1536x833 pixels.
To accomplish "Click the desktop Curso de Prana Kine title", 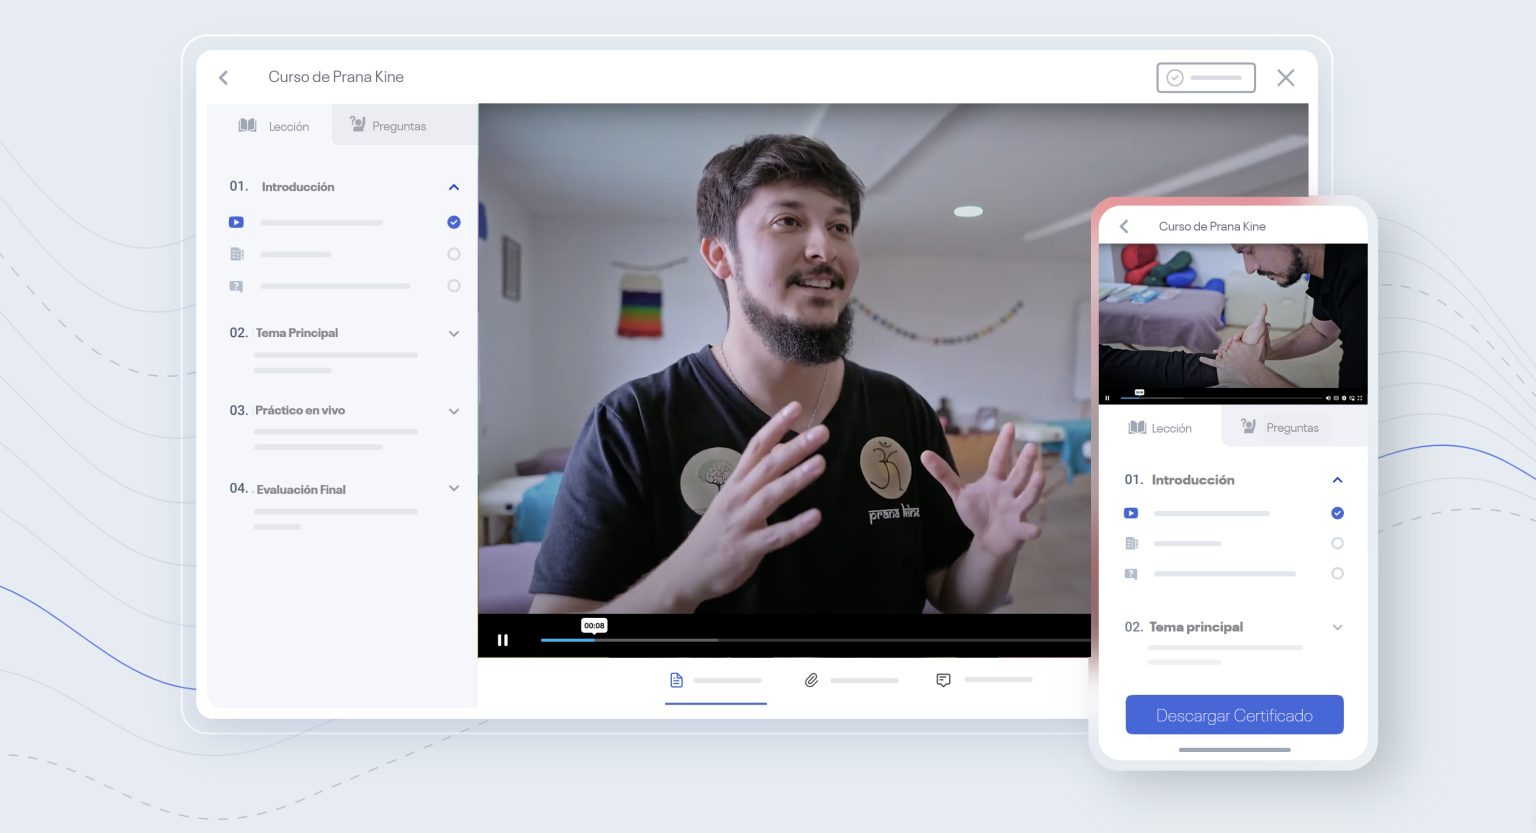I will (x=336, y=77).
